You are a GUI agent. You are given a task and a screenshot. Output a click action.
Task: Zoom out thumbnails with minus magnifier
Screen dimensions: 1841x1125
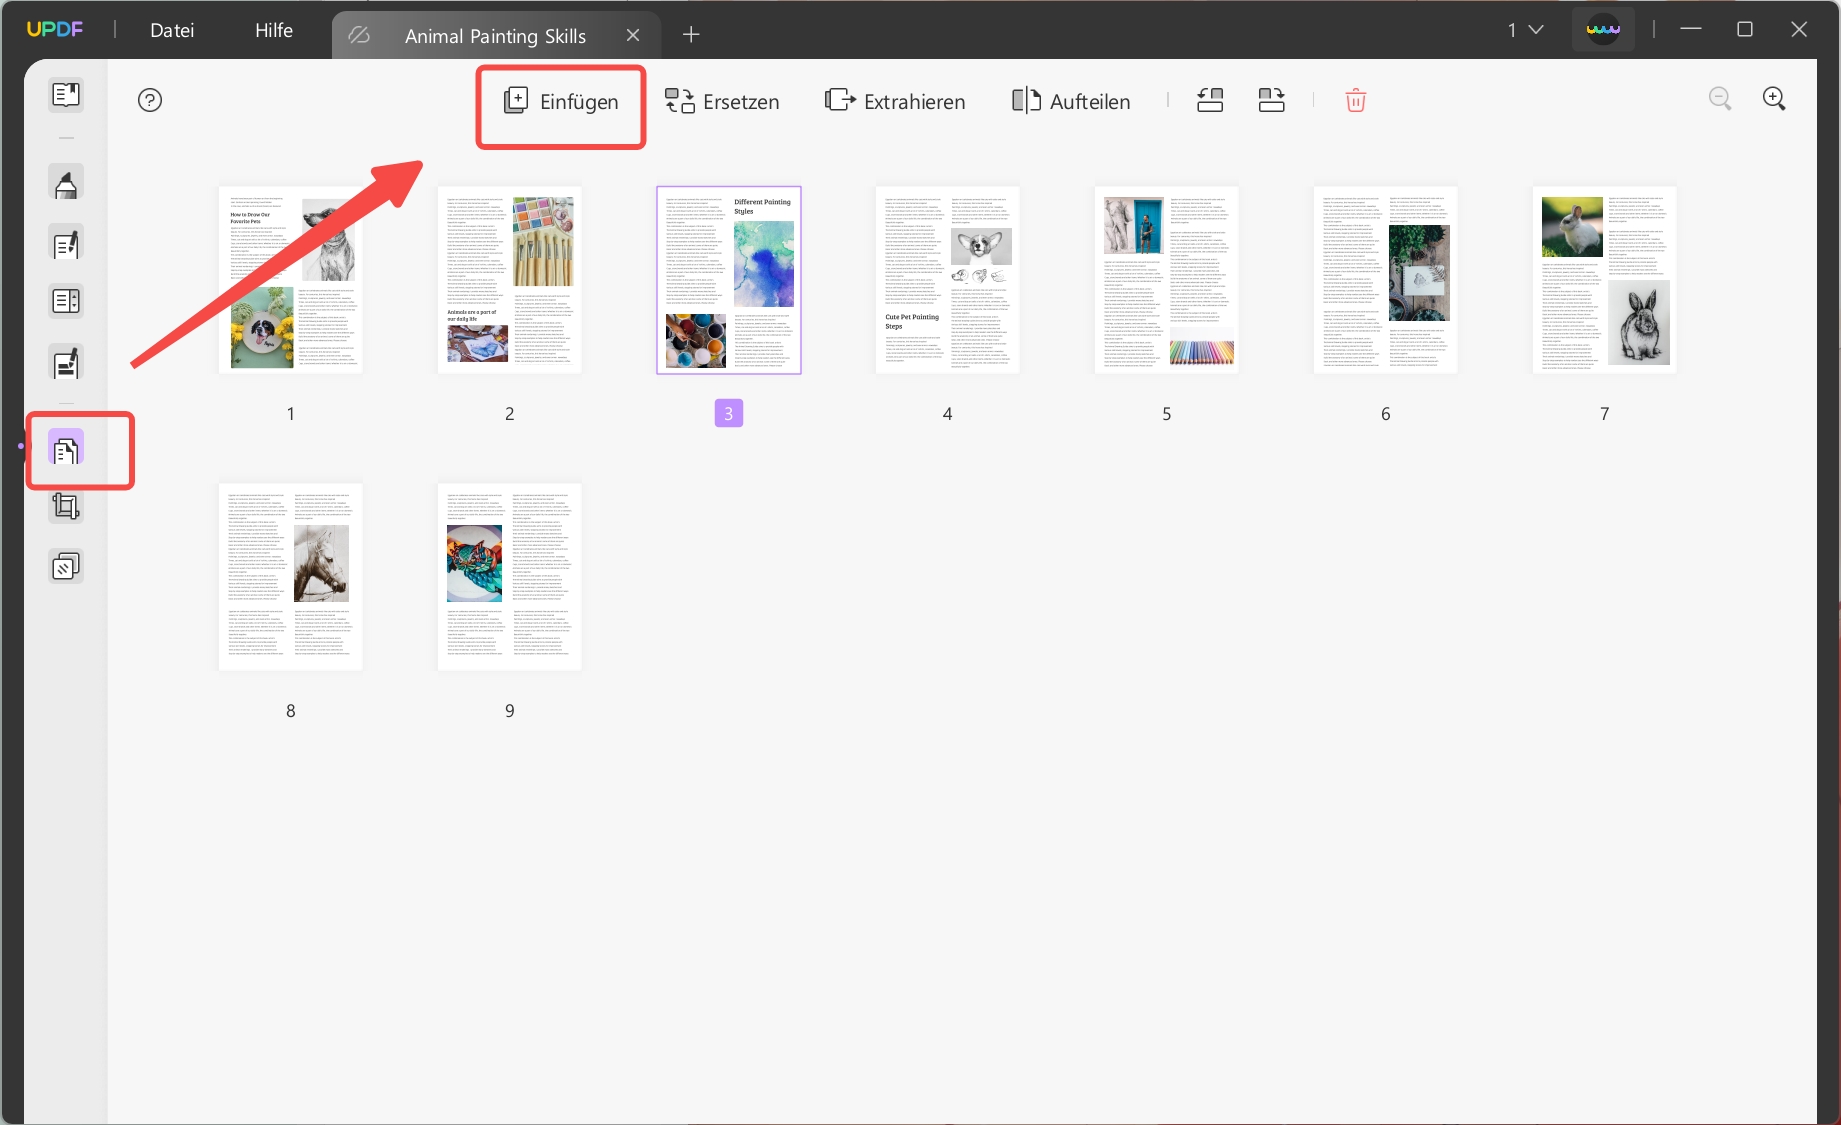[x=1720, y=98]
